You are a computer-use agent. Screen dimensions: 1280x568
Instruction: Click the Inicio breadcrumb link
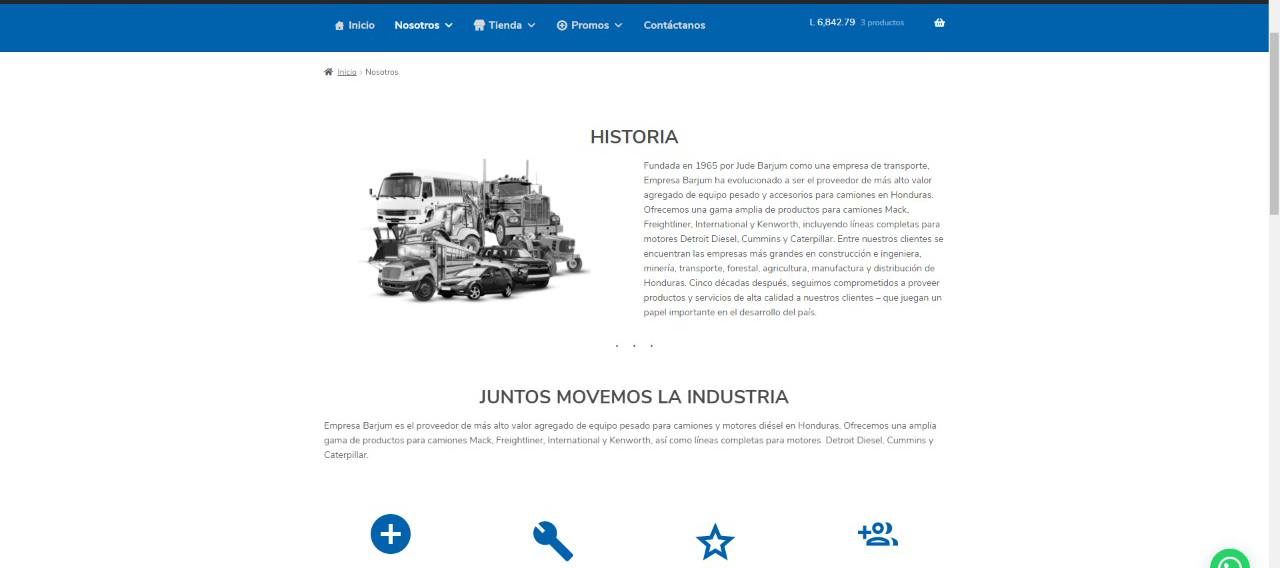point(347,72)
